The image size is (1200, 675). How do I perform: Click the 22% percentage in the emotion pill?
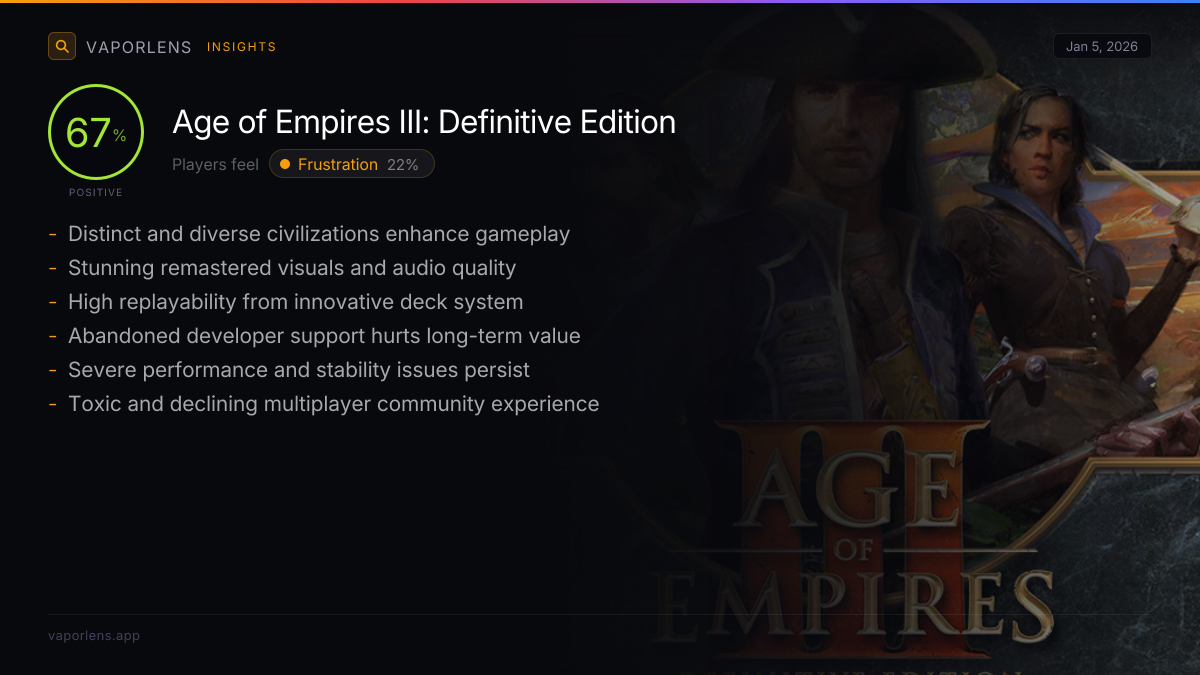(403, 164)
